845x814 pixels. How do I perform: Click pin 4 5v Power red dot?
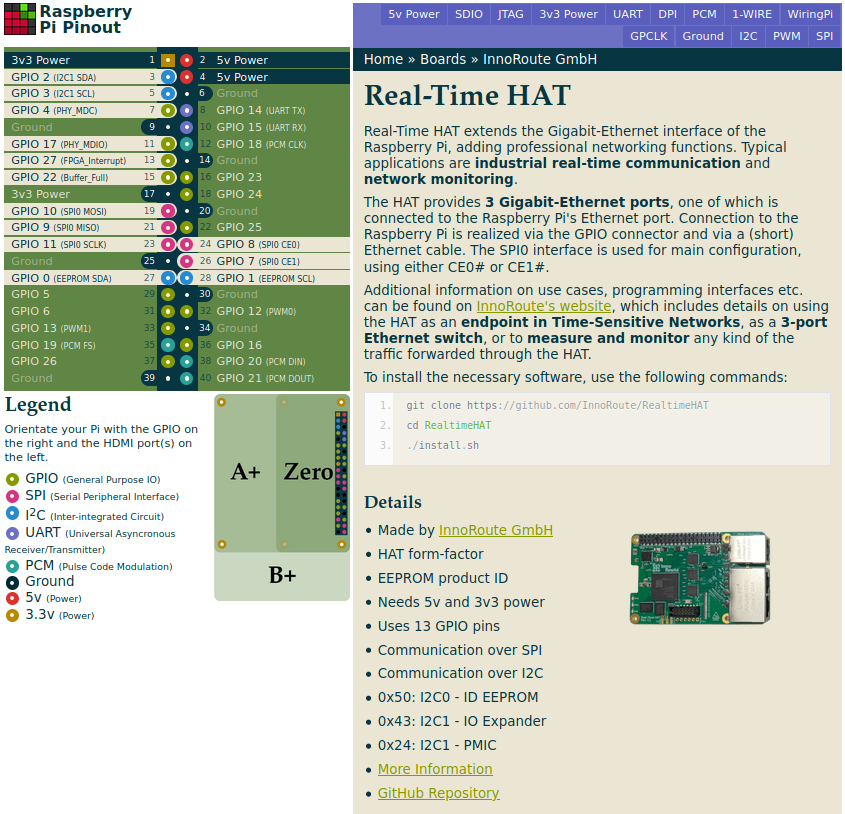[x=186, y=77]
